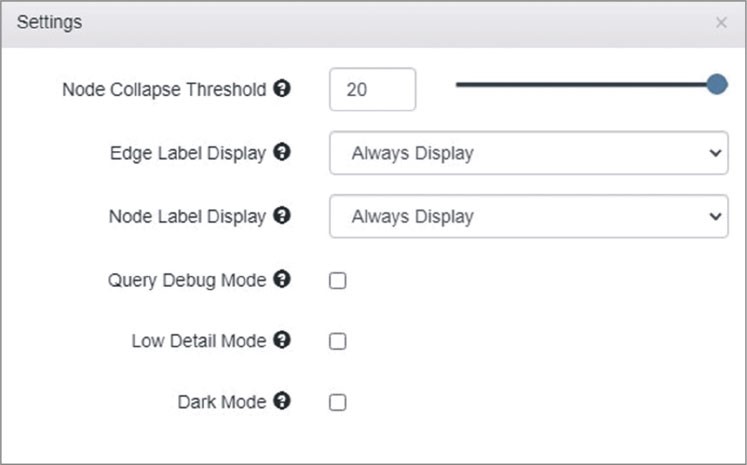Enable the Query Debug Mode checkbox

coord(338,280)
